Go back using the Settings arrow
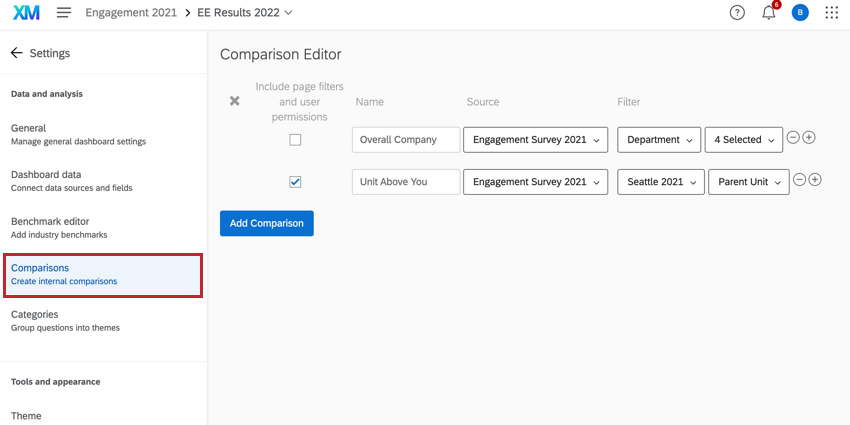 pyautogui.click(x=17, y=53)
